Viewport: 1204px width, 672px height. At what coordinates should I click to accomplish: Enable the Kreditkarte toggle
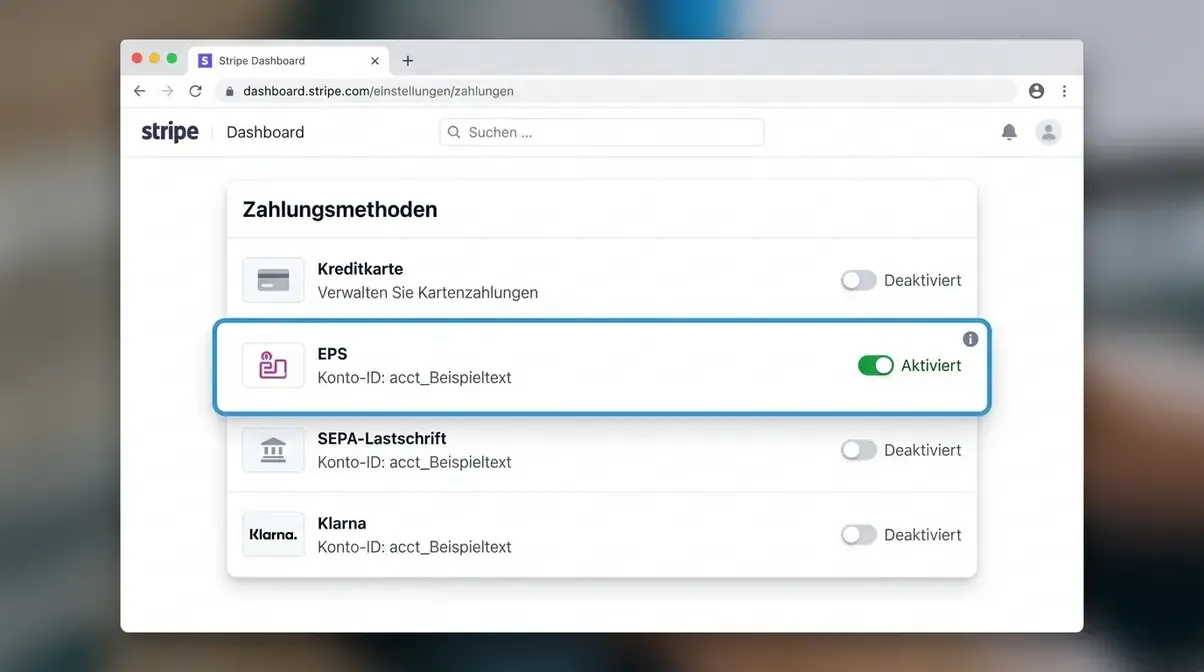859,280
